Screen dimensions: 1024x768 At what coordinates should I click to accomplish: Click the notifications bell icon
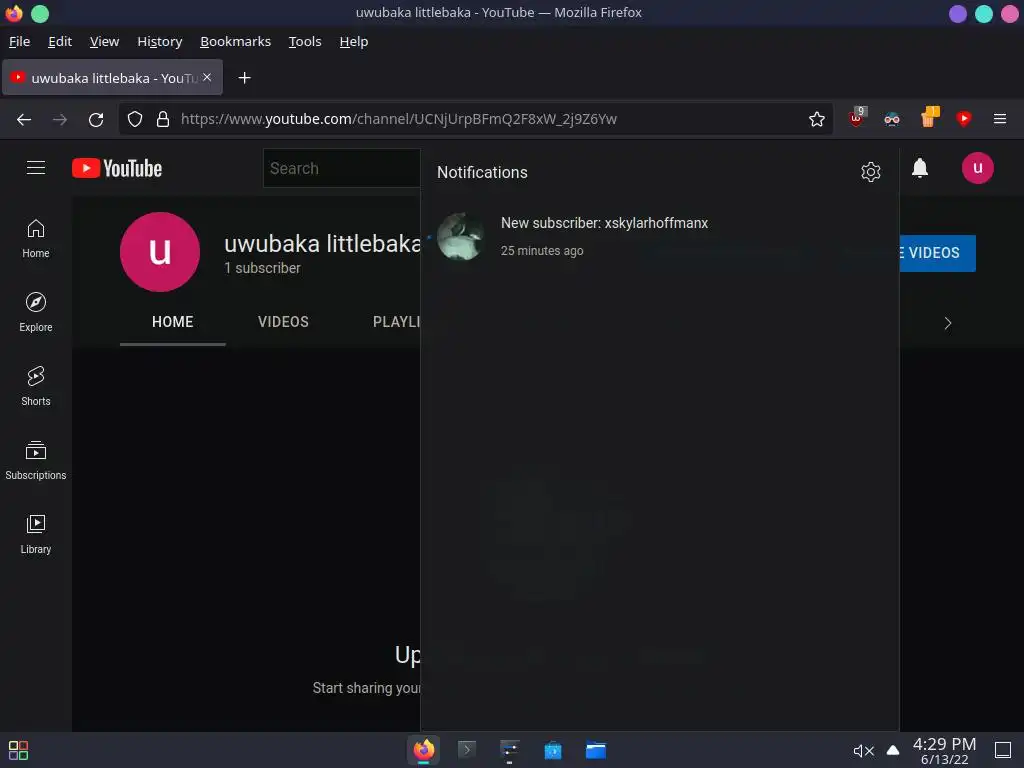pos(920,168)
